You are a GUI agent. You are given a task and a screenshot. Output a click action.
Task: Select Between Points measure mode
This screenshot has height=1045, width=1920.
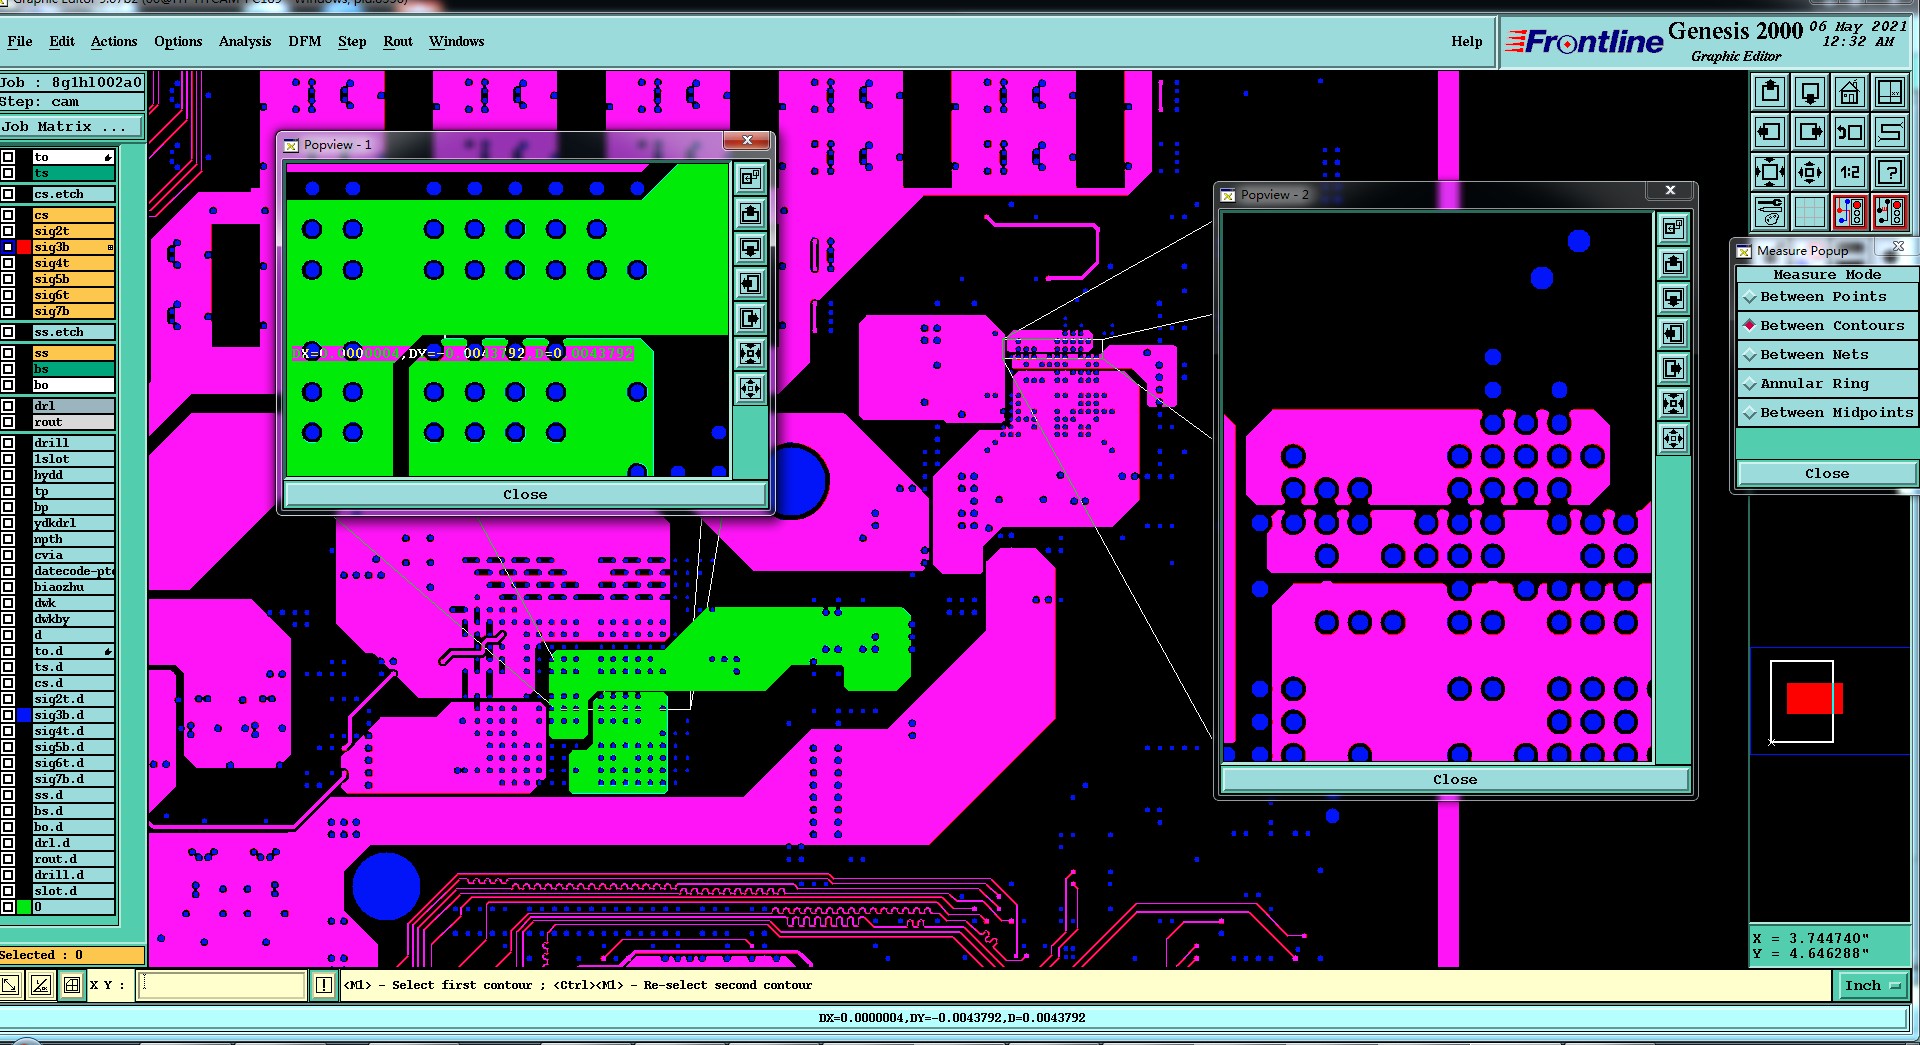pyautogui.click(x=1827, y=297)
